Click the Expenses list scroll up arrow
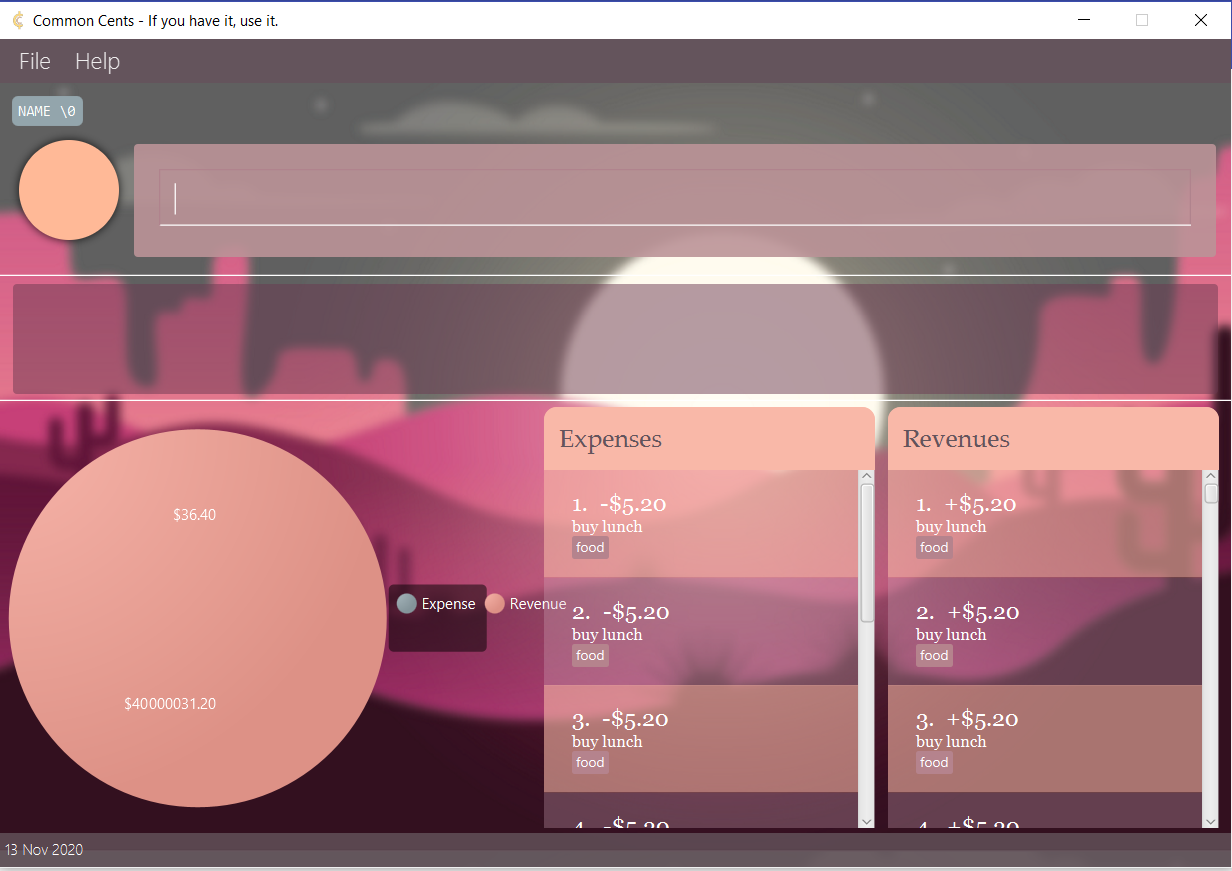 click(x=867, y=477)
